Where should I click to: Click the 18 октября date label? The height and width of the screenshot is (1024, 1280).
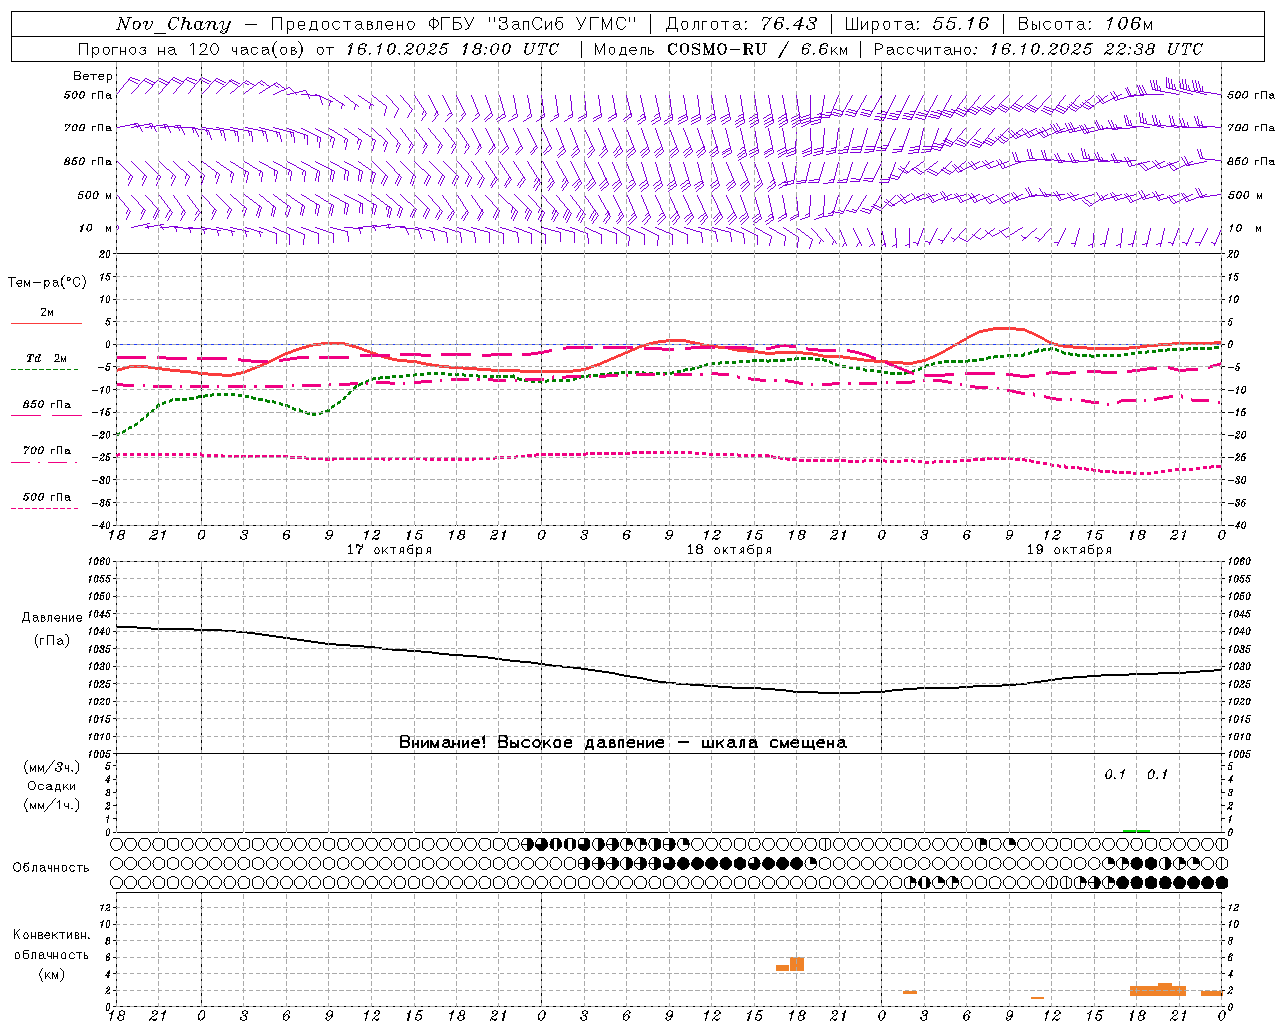729,549
